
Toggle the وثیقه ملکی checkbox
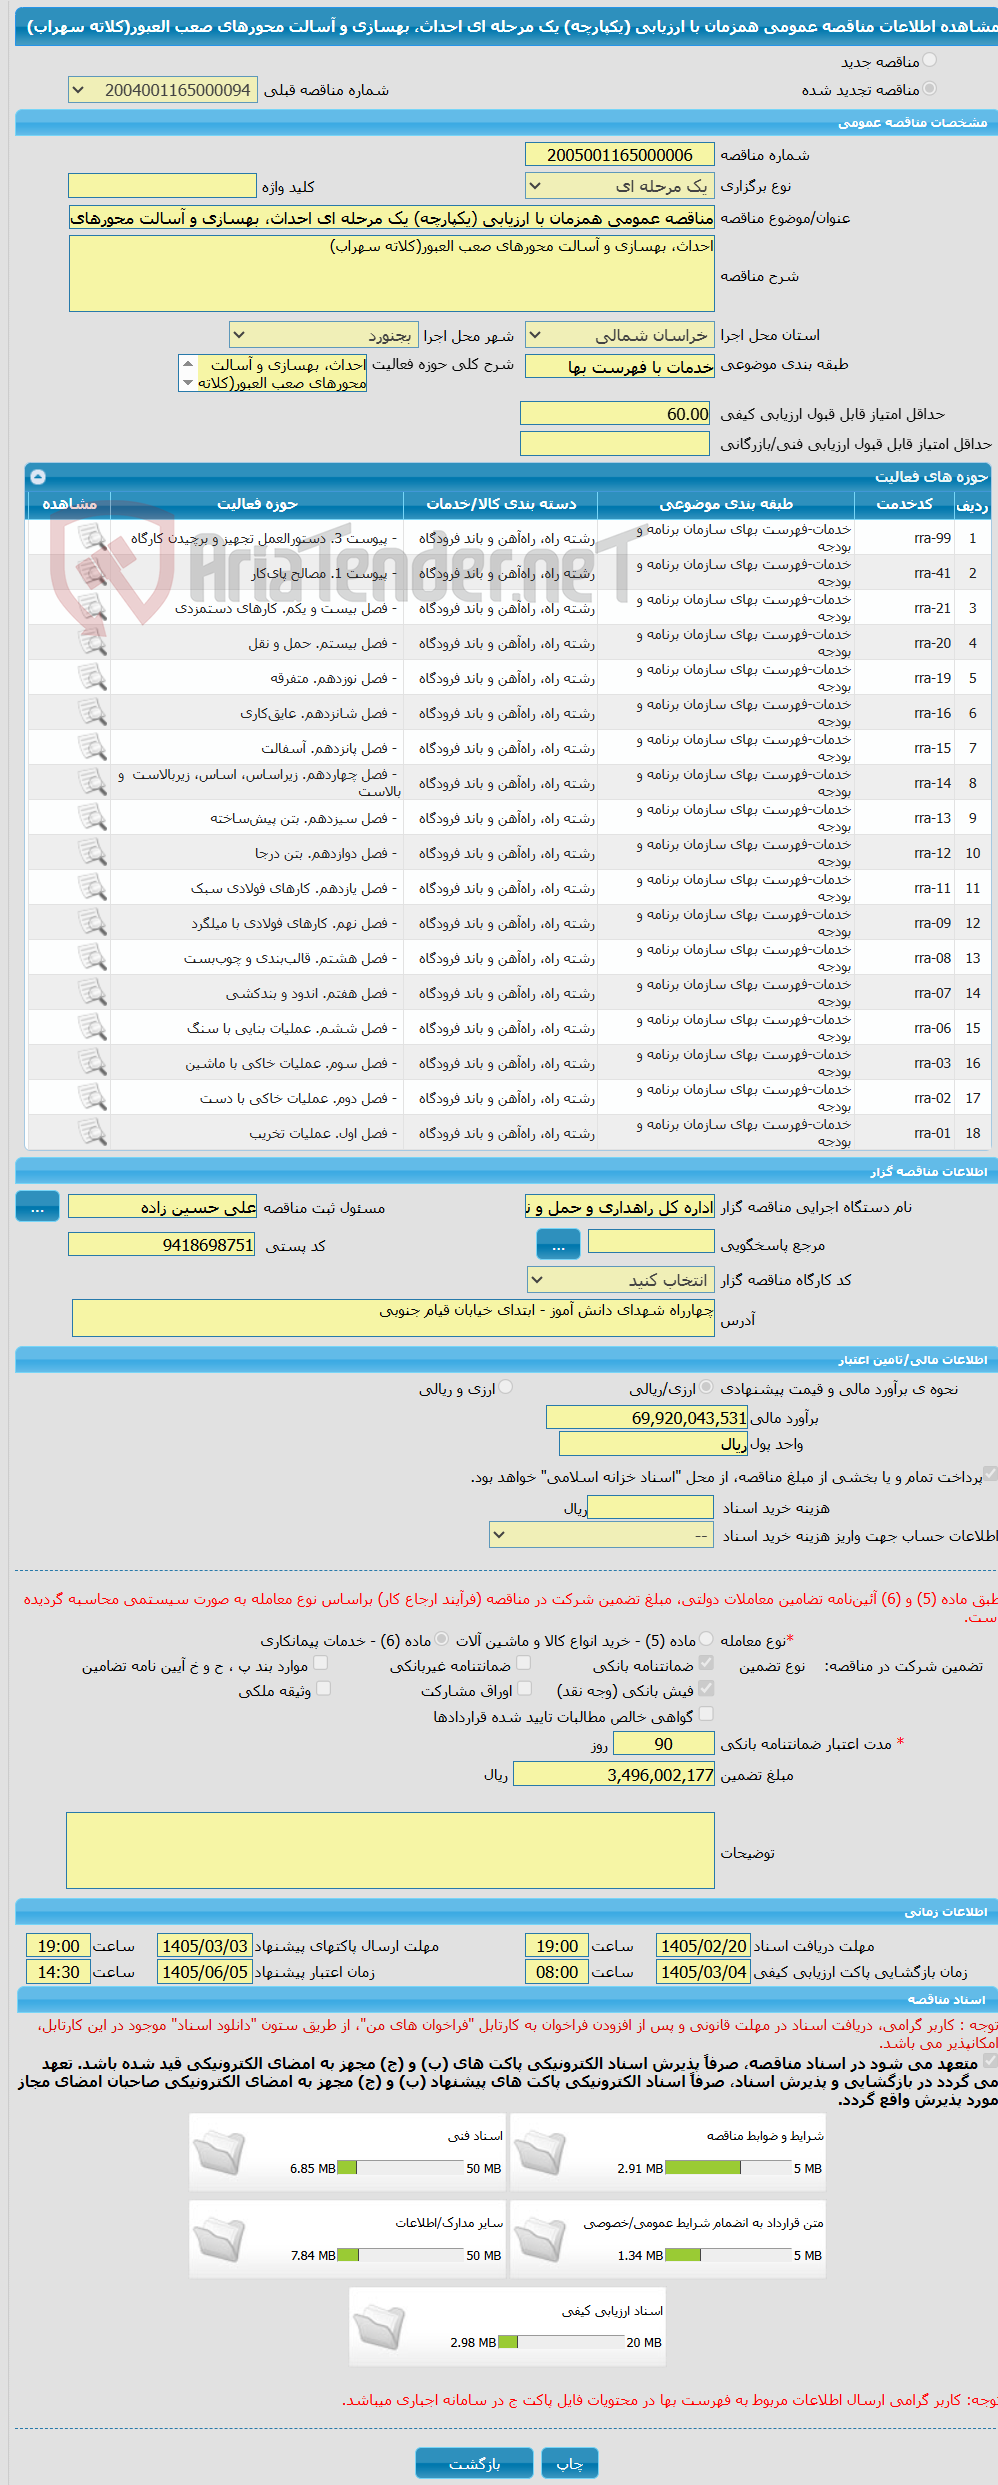(323, 1688)
